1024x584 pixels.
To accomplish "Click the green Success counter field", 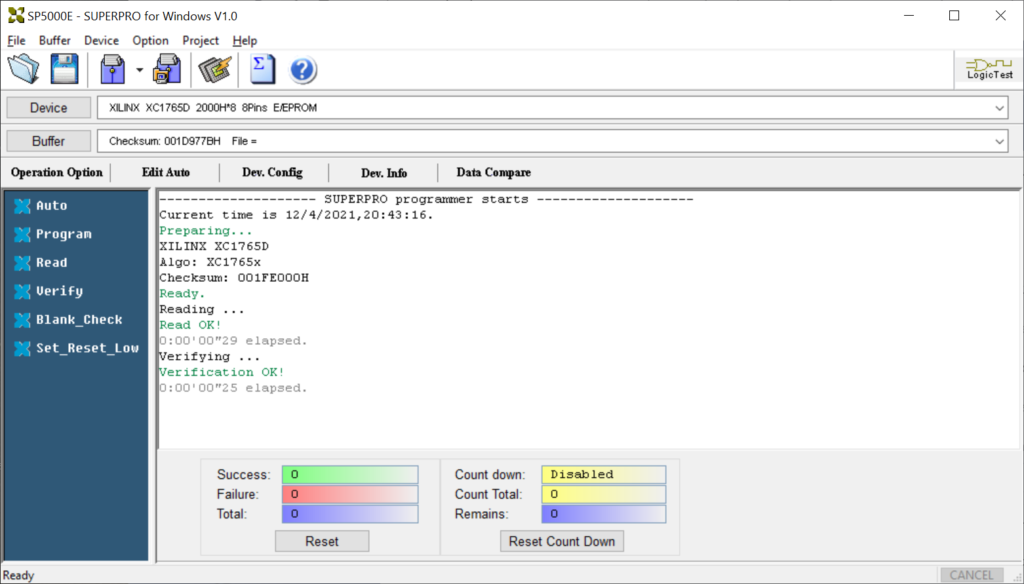I will click(350, 474).
